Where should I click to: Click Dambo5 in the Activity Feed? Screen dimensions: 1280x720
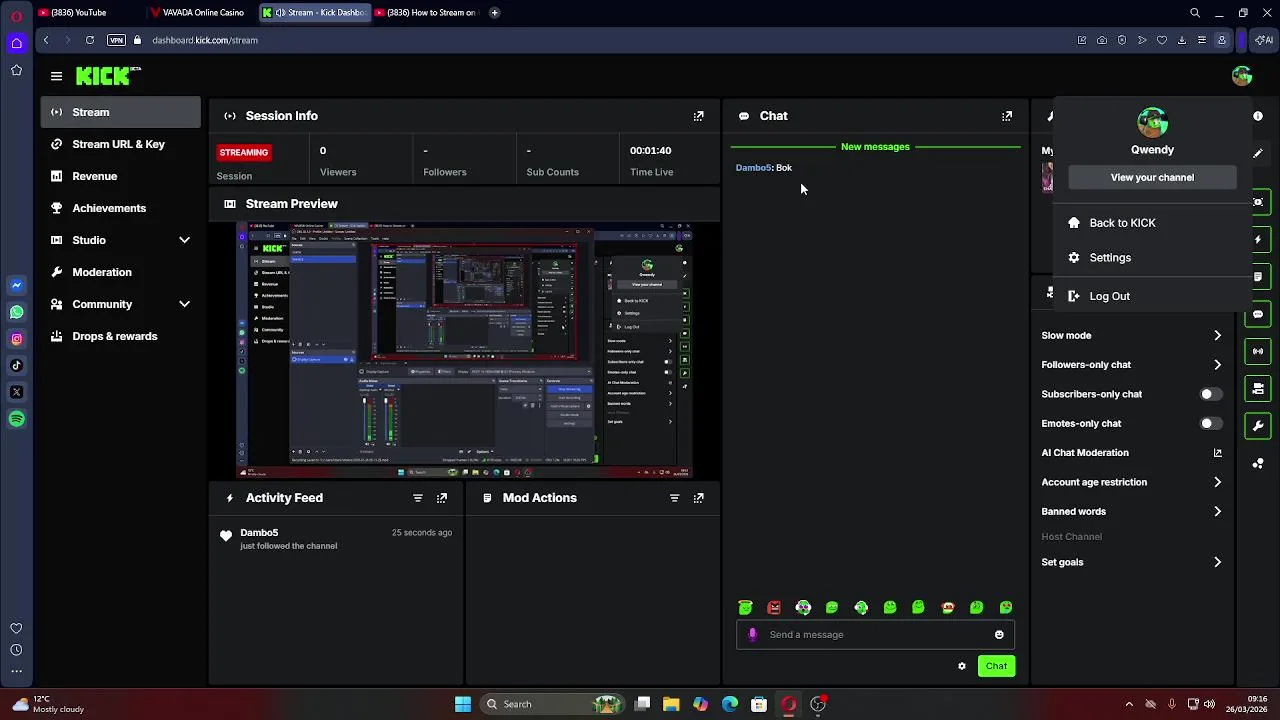tap(259, 533)
